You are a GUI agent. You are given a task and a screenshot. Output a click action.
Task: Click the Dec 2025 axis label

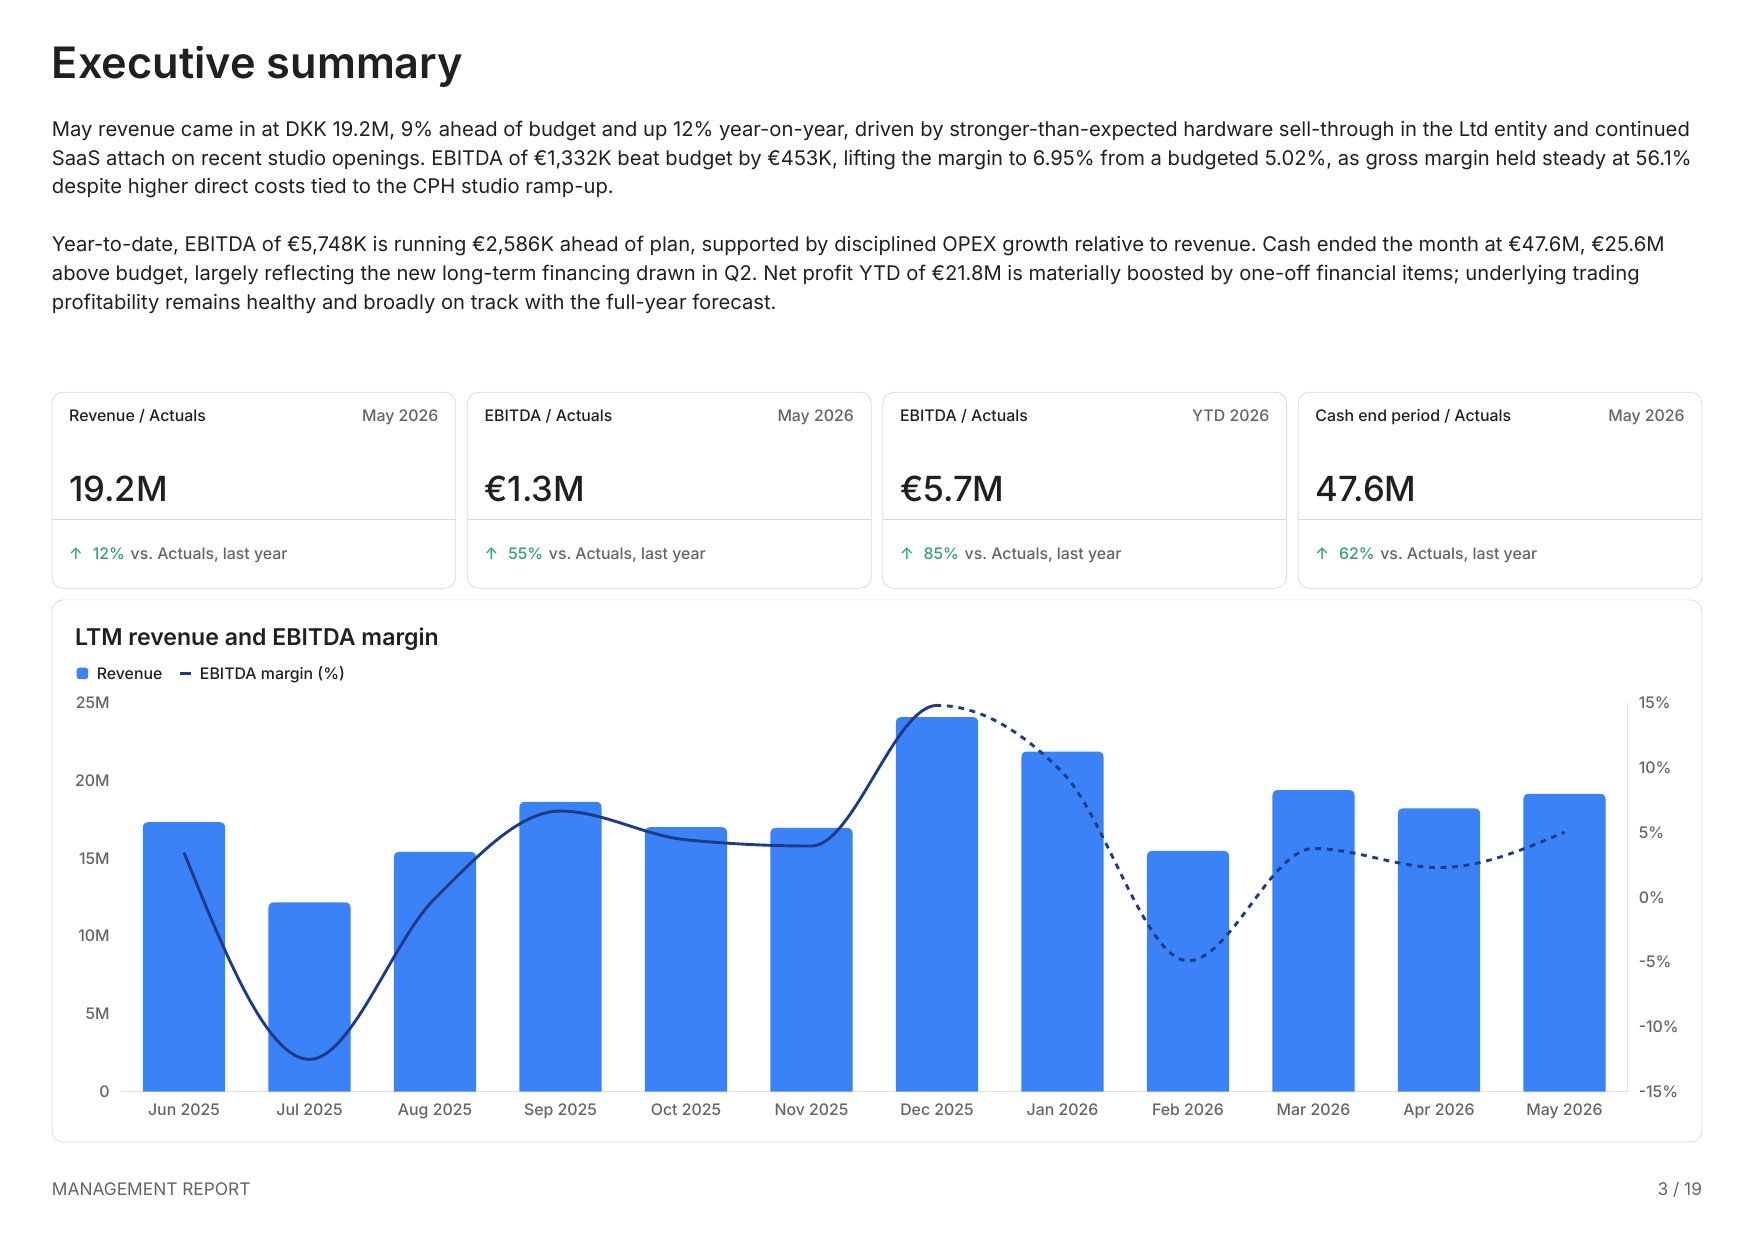937,1110
